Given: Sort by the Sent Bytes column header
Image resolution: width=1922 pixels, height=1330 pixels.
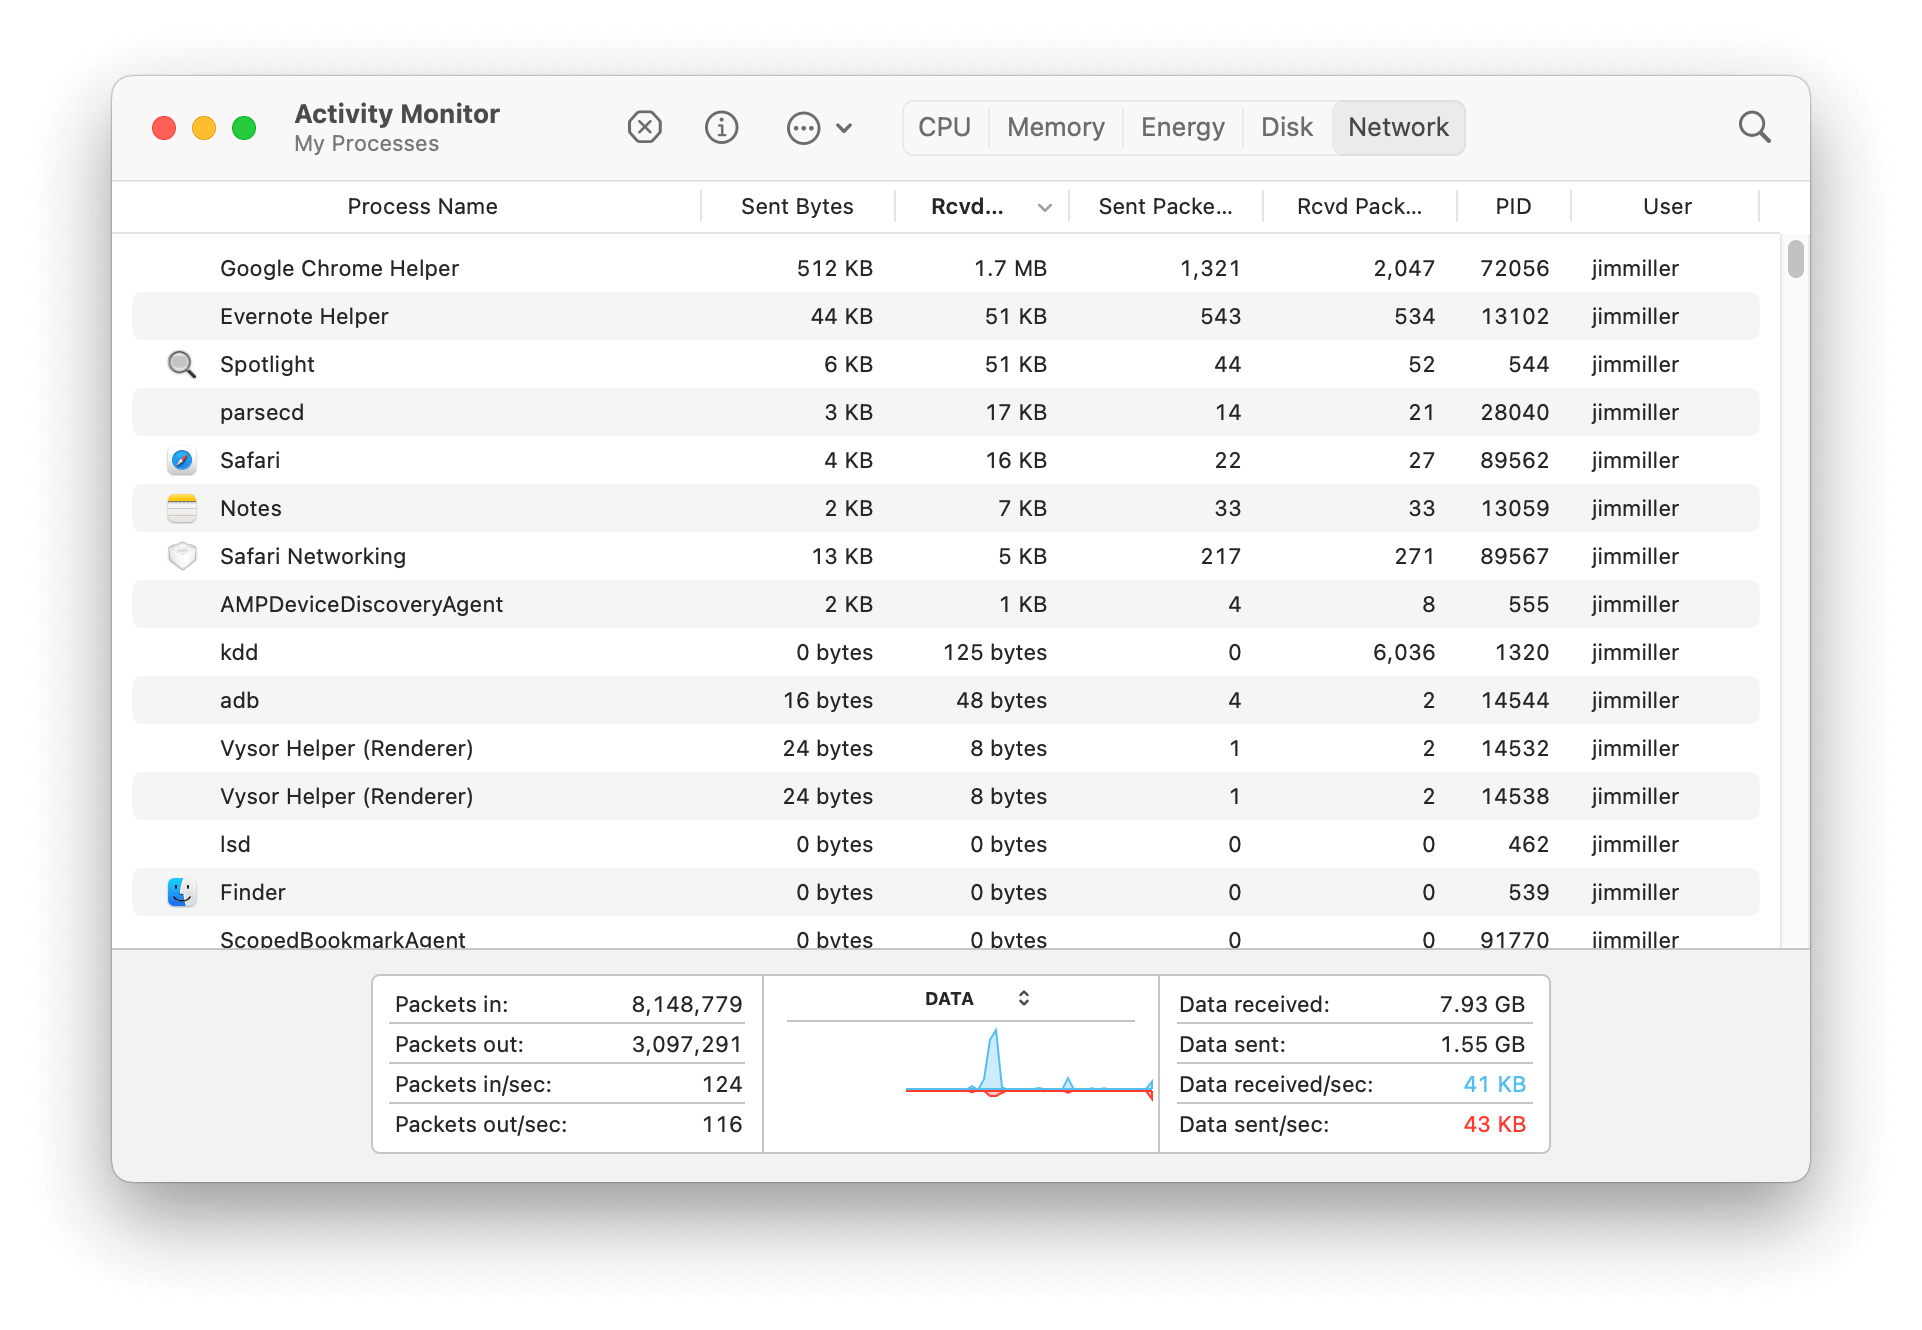Looking at the screenshot, I should click(x=797, y=206).
